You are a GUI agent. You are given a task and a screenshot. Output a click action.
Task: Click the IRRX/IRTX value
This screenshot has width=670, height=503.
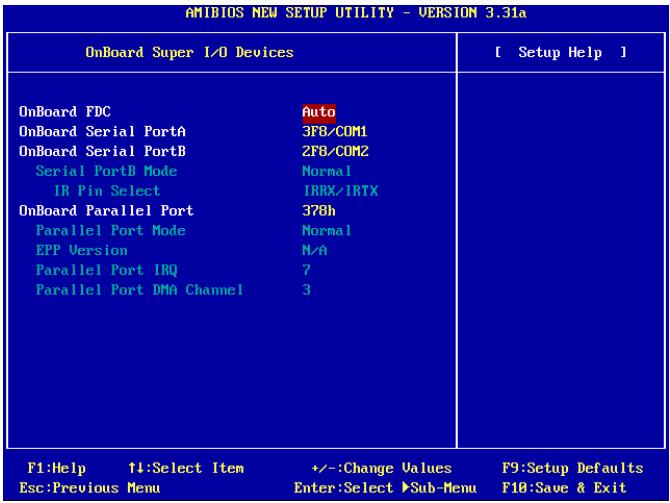[x=341, y=191]
